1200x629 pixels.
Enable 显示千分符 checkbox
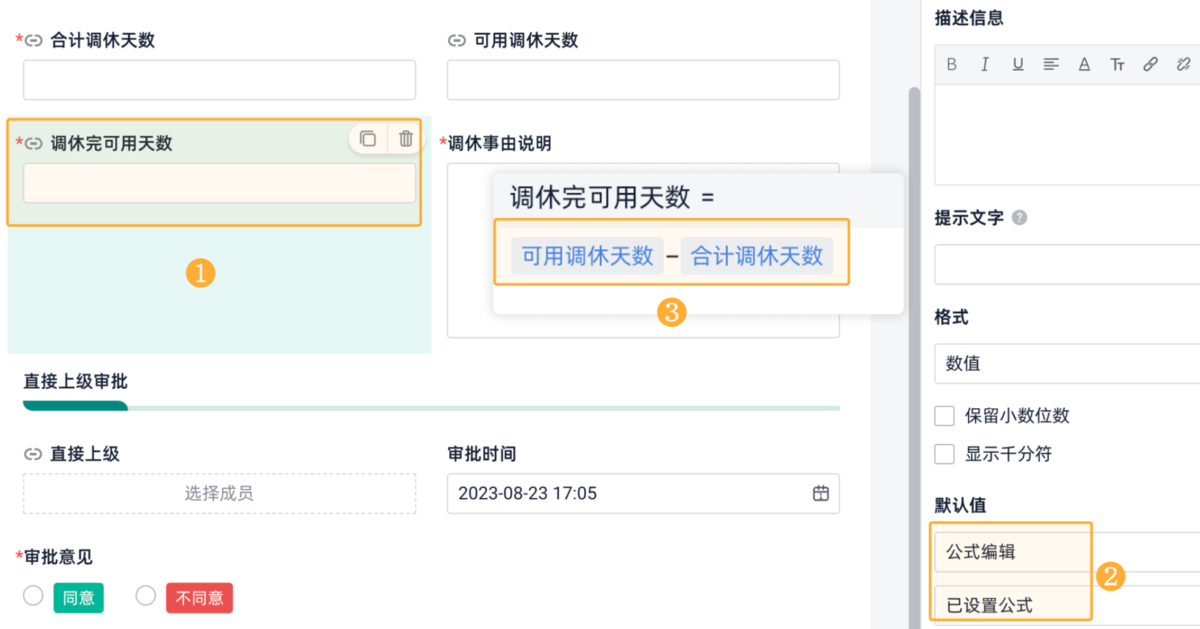[x=944, y=454]
